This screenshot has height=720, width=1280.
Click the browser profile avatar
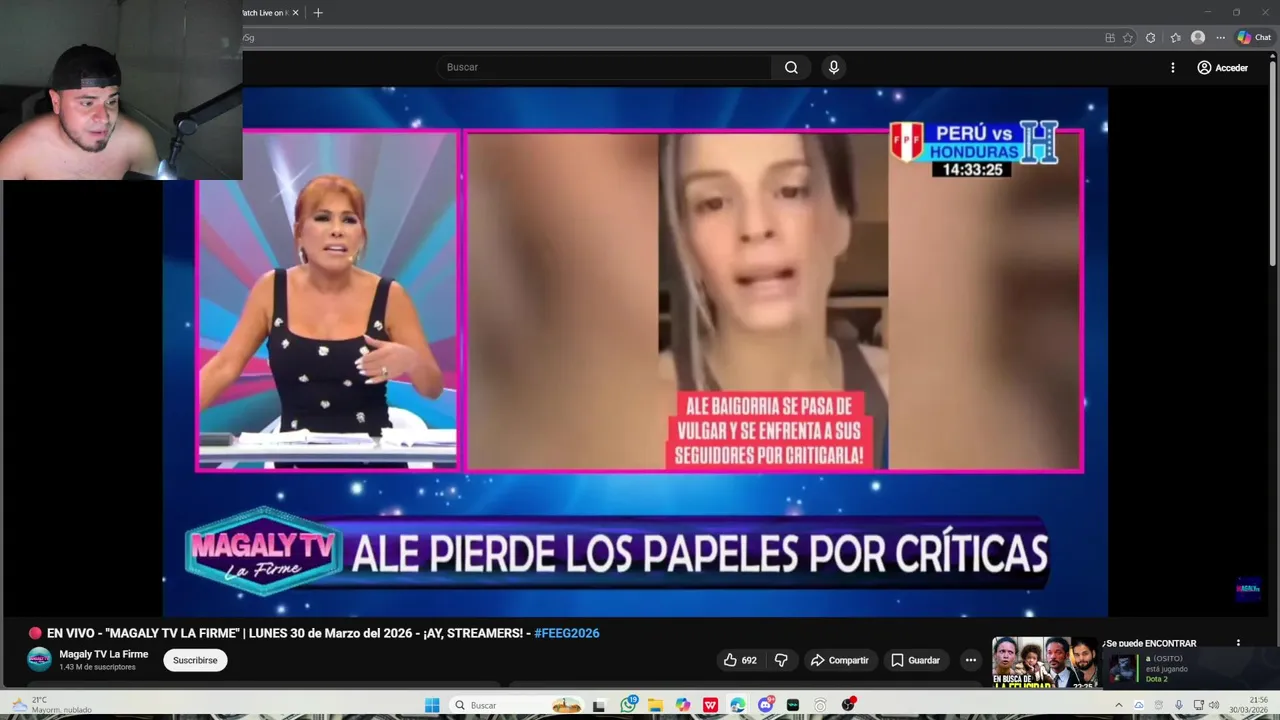(1198, 38)
